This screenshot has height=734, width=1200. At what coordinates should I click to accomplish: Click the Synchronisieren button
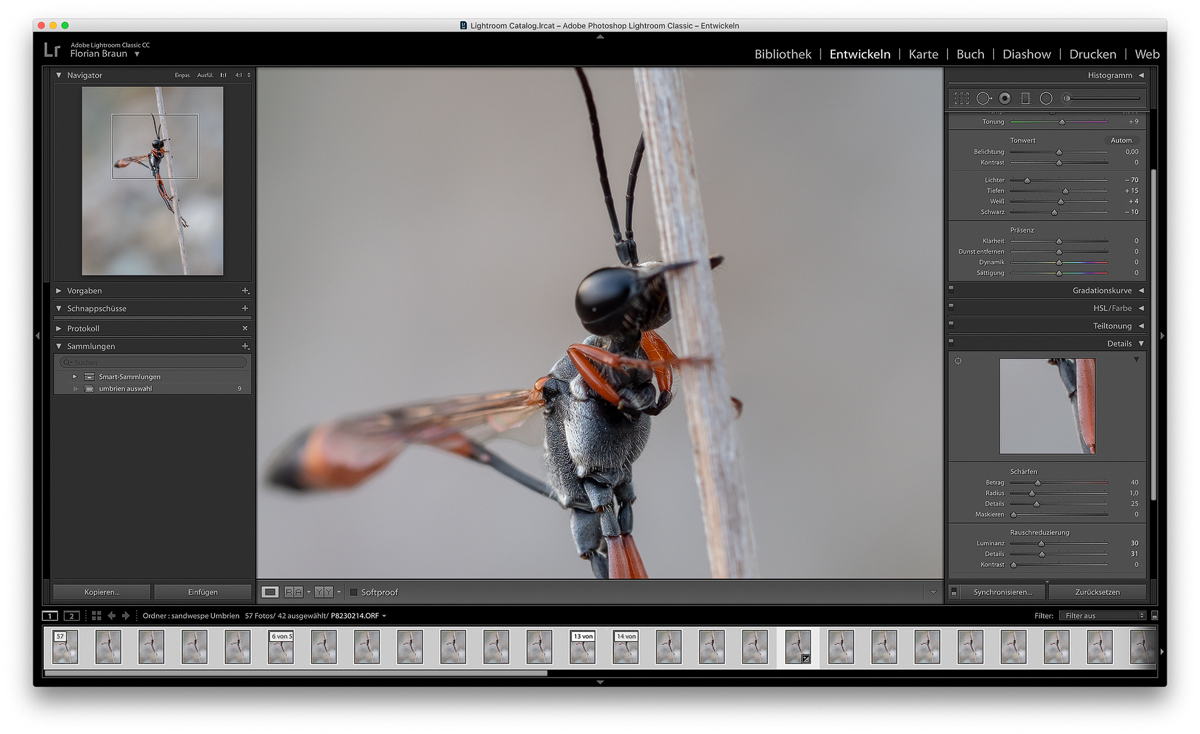[1002, 592]
